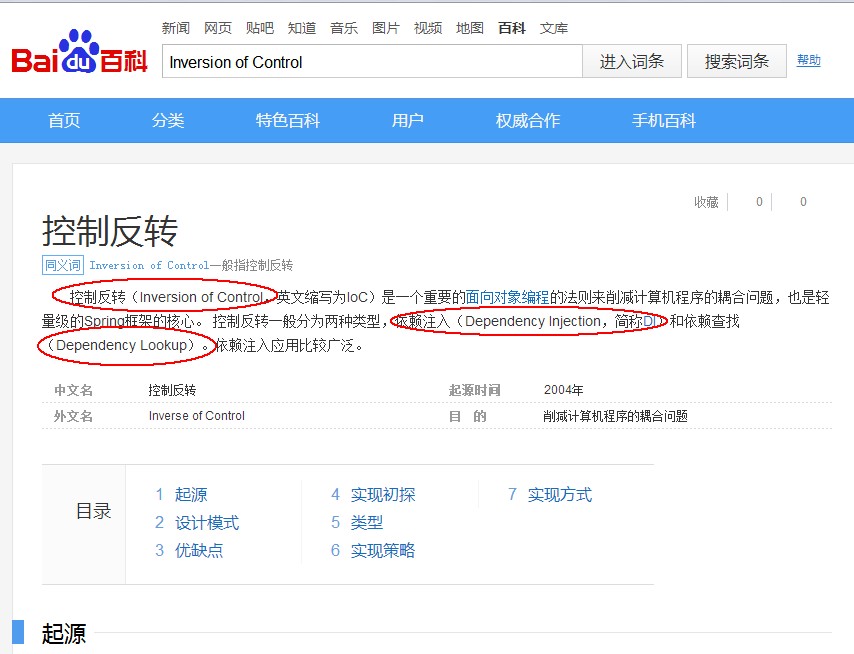Image resolution: width=854 pixels, height=654 pixels.
Task: Follow the DI hyperlink in the summary
Action: [649, 321]
